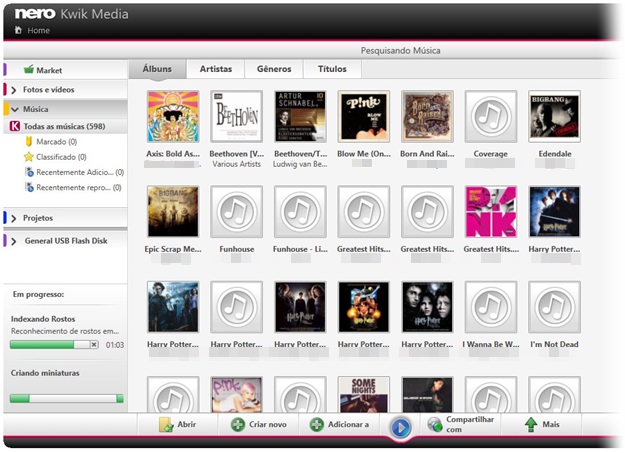
Task: Click the Edendale album title
Action: [555, 154]
